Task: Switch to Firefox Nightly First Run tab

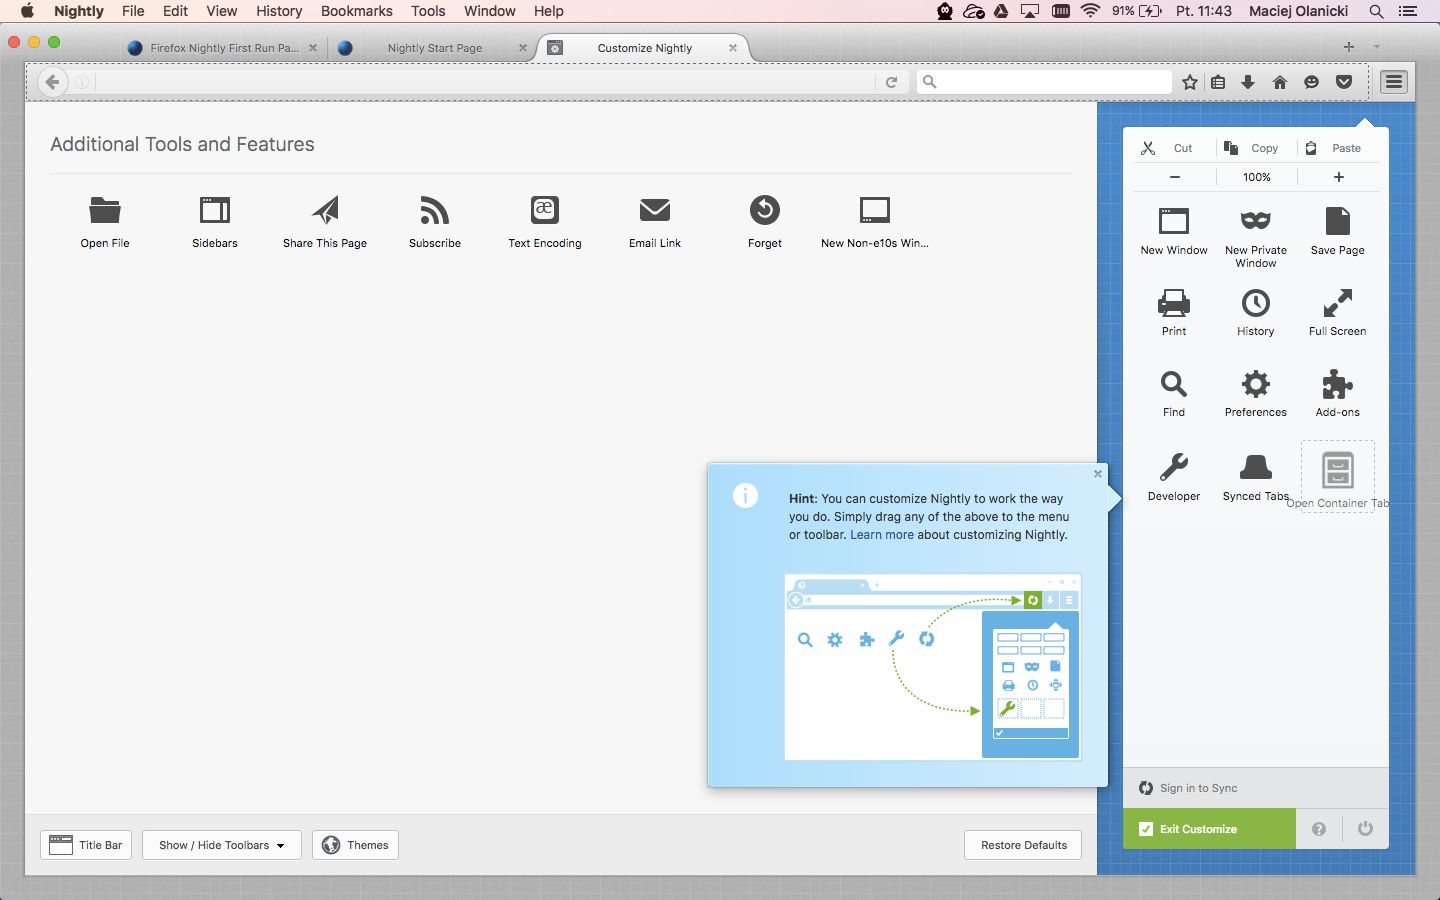Action: point(222,48)
